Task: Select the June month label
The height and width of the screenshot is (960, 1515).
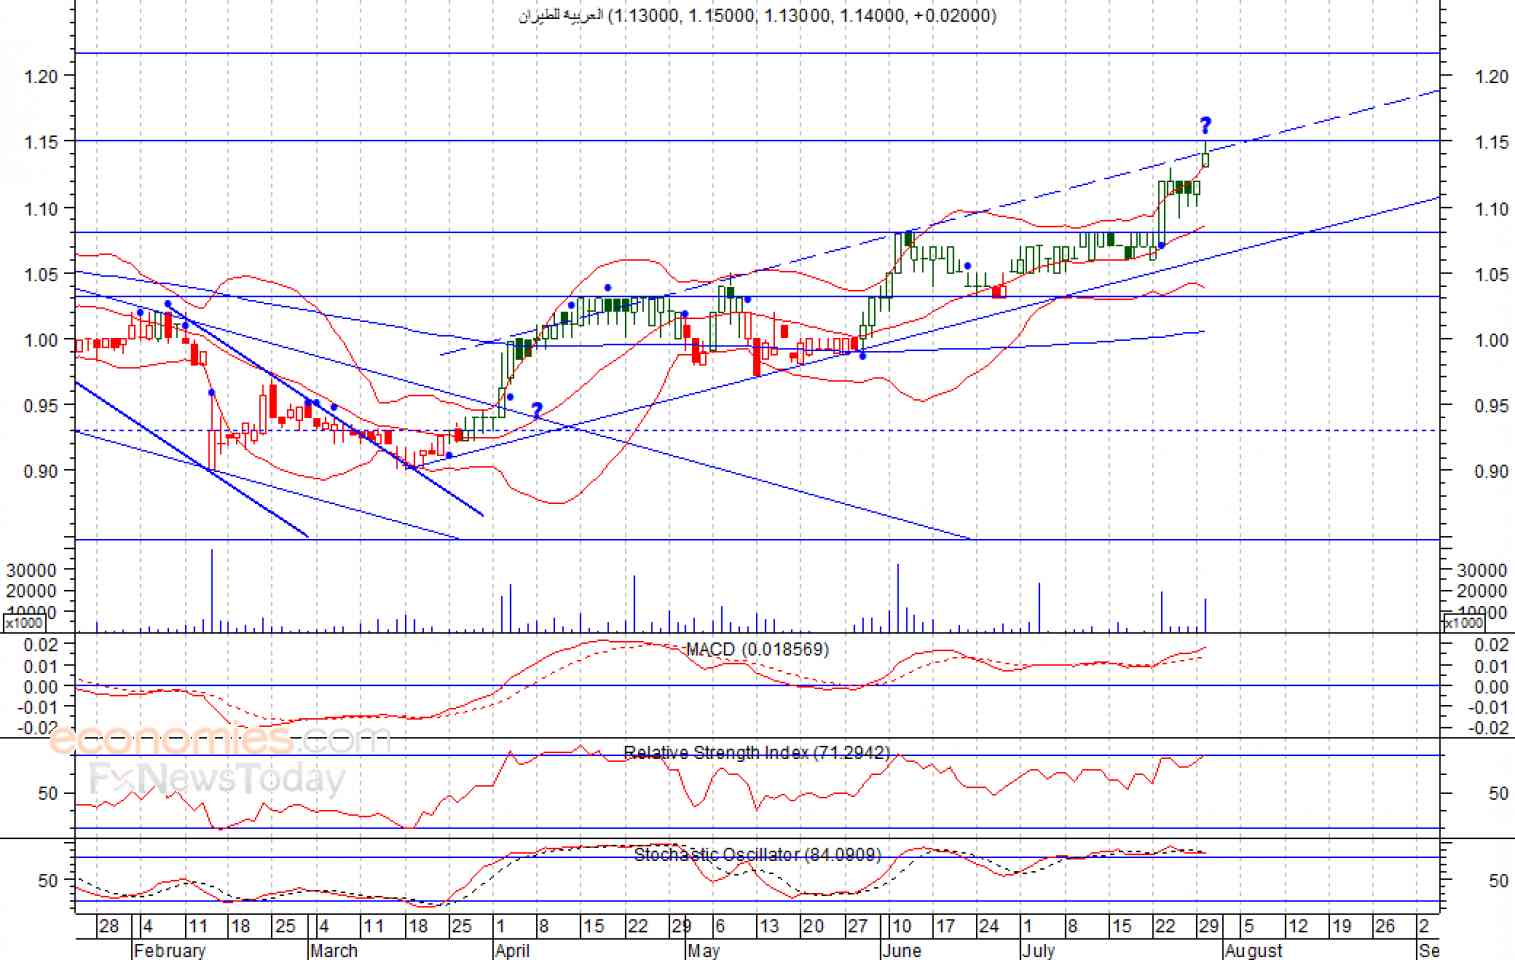Action: 901,950
